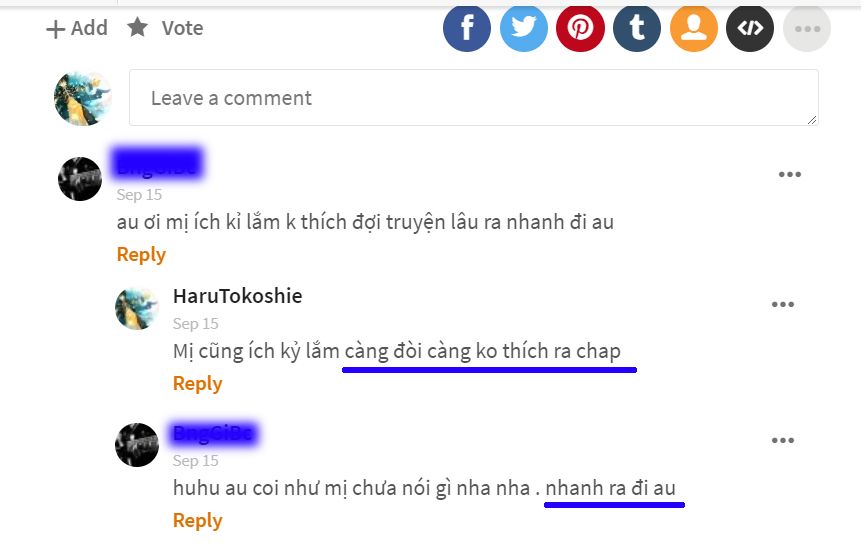Pin story with Pinterest icon

[580, 28]
